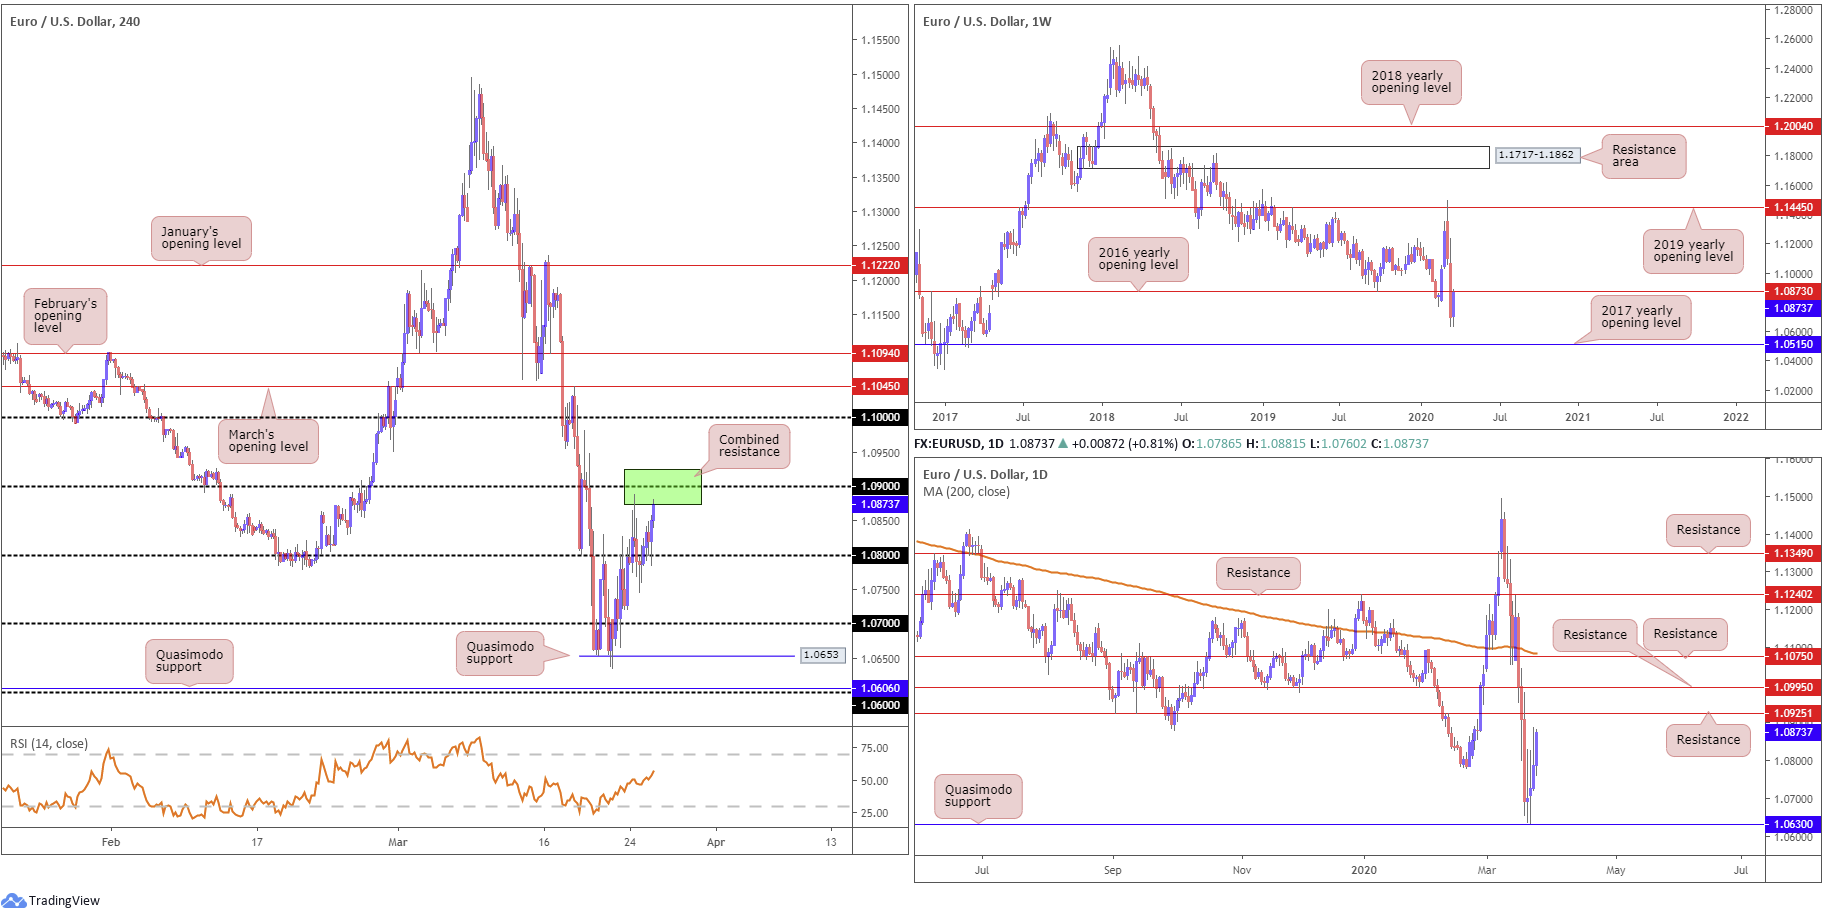Click the 75.00 level on the RSI scale
This screenshot has width=1822, height=911.
[x=874, y=748]
